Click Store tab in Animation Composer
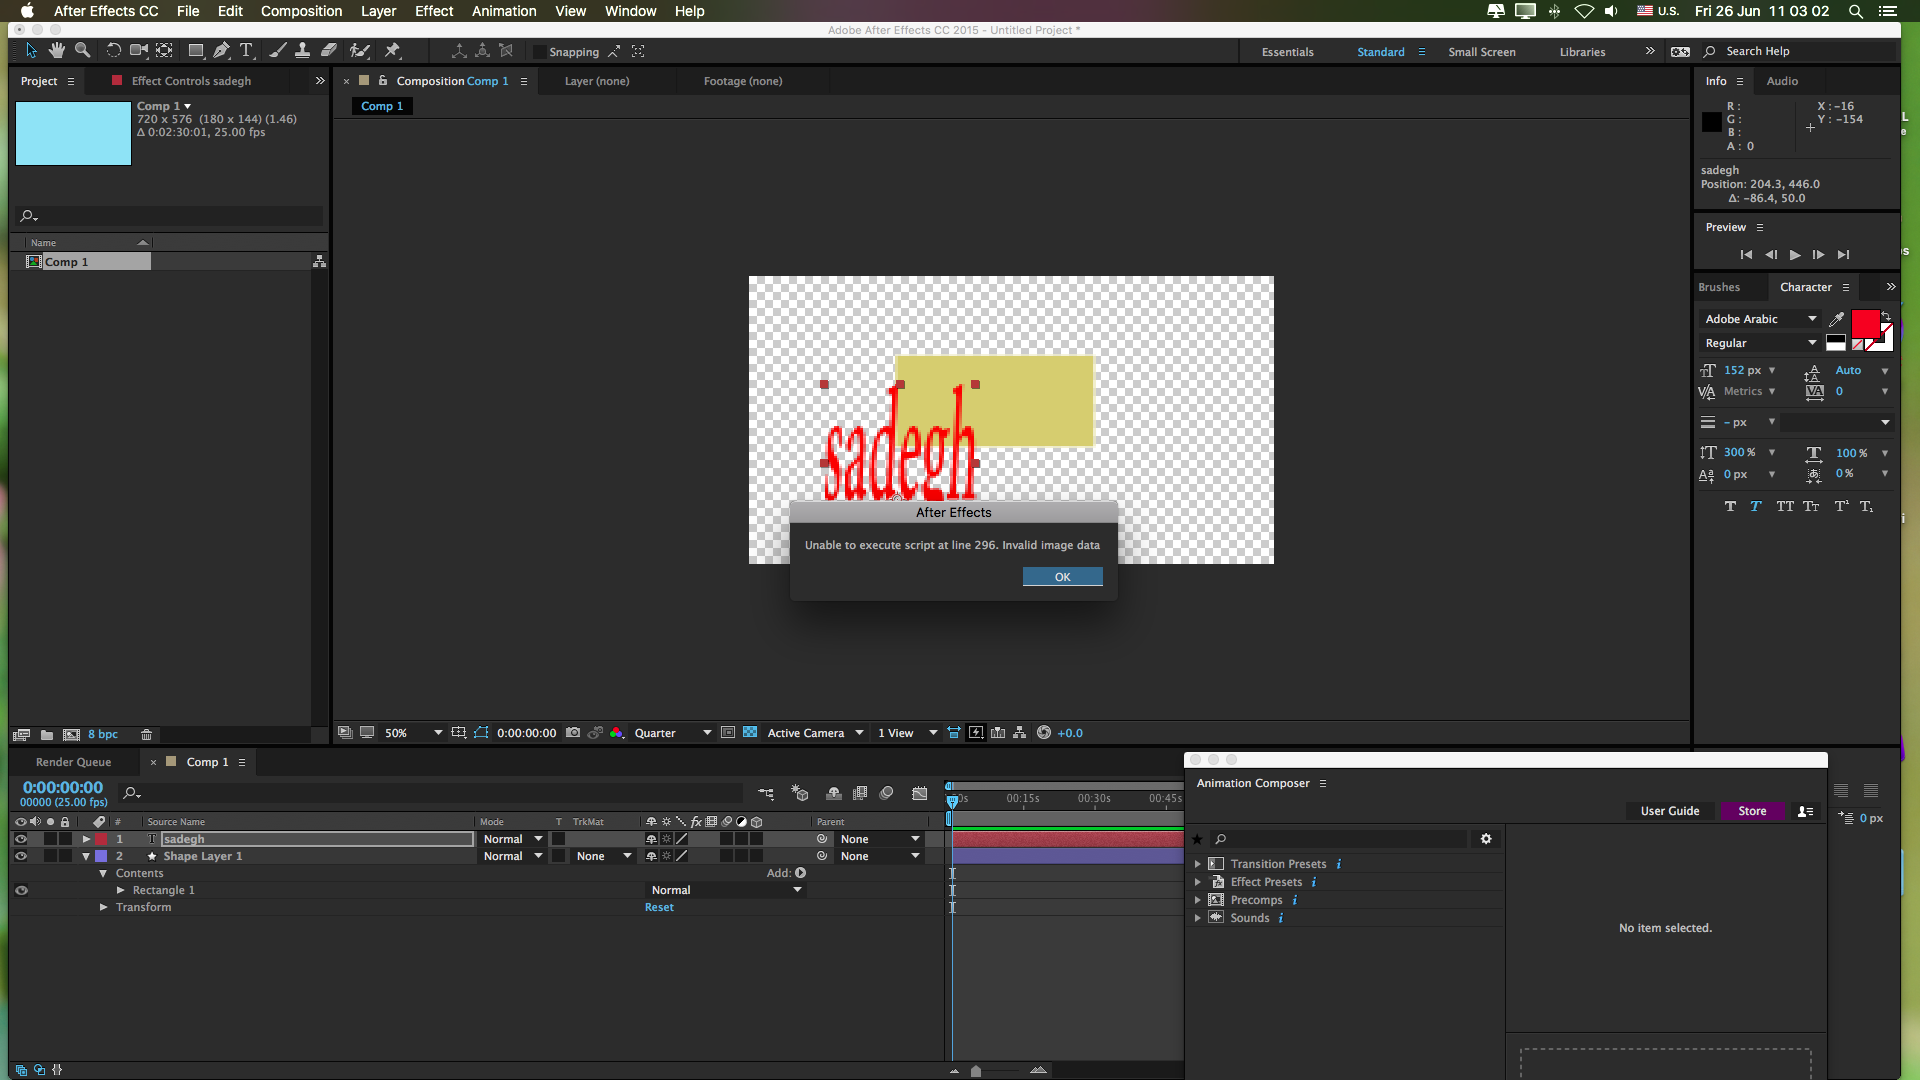This screenshot has width=1920, height=1080. point(1751,810)
